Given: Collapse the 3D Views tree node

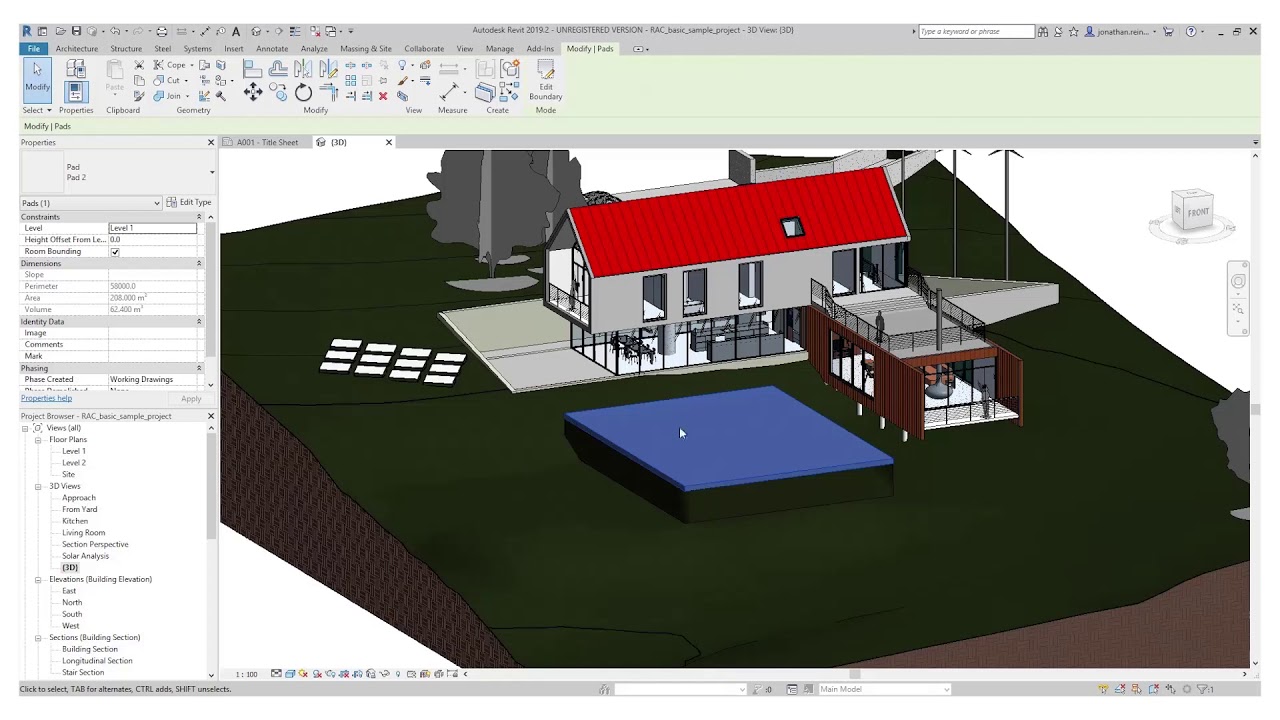Looking at the screenshot, I should [x=38, y=486].
